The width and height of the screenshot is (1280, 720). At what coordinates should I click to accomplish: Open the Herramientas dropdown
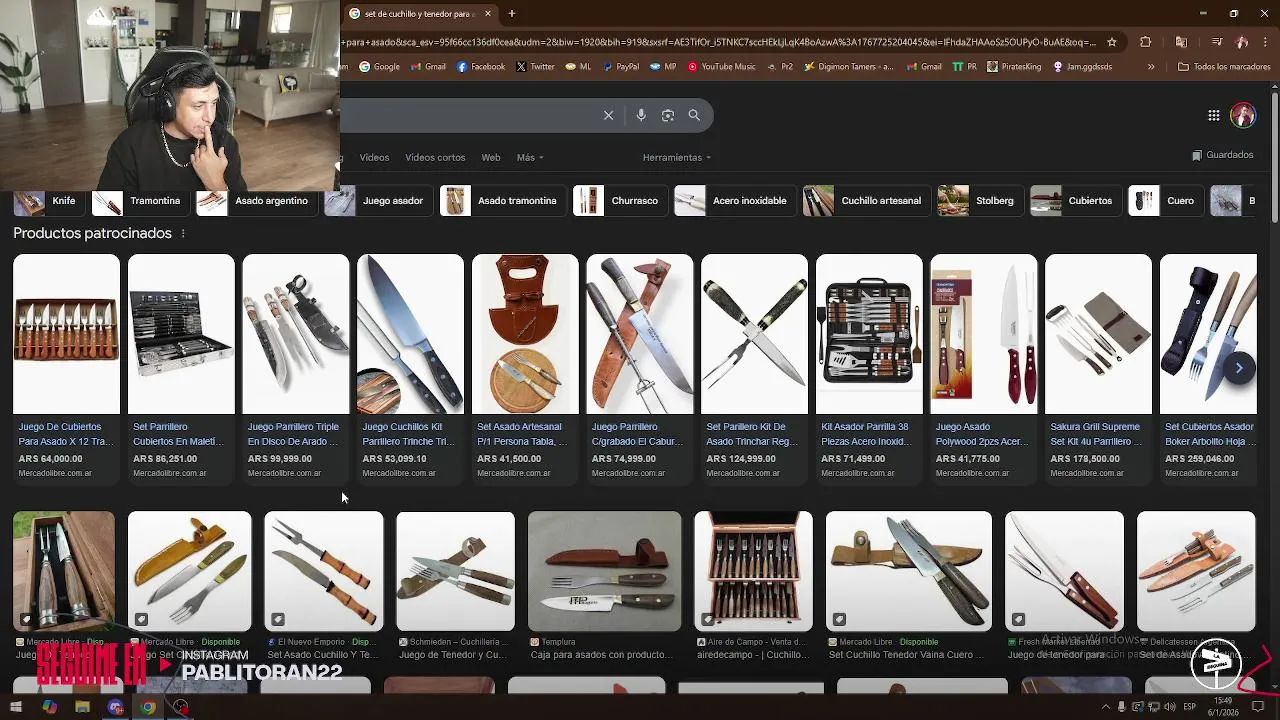tap(677, 157)
